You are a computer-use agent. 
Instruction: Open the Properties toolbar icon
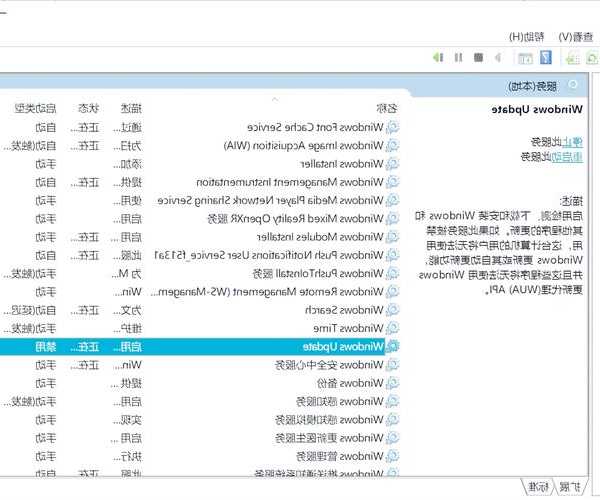click(x=524, y=58)
